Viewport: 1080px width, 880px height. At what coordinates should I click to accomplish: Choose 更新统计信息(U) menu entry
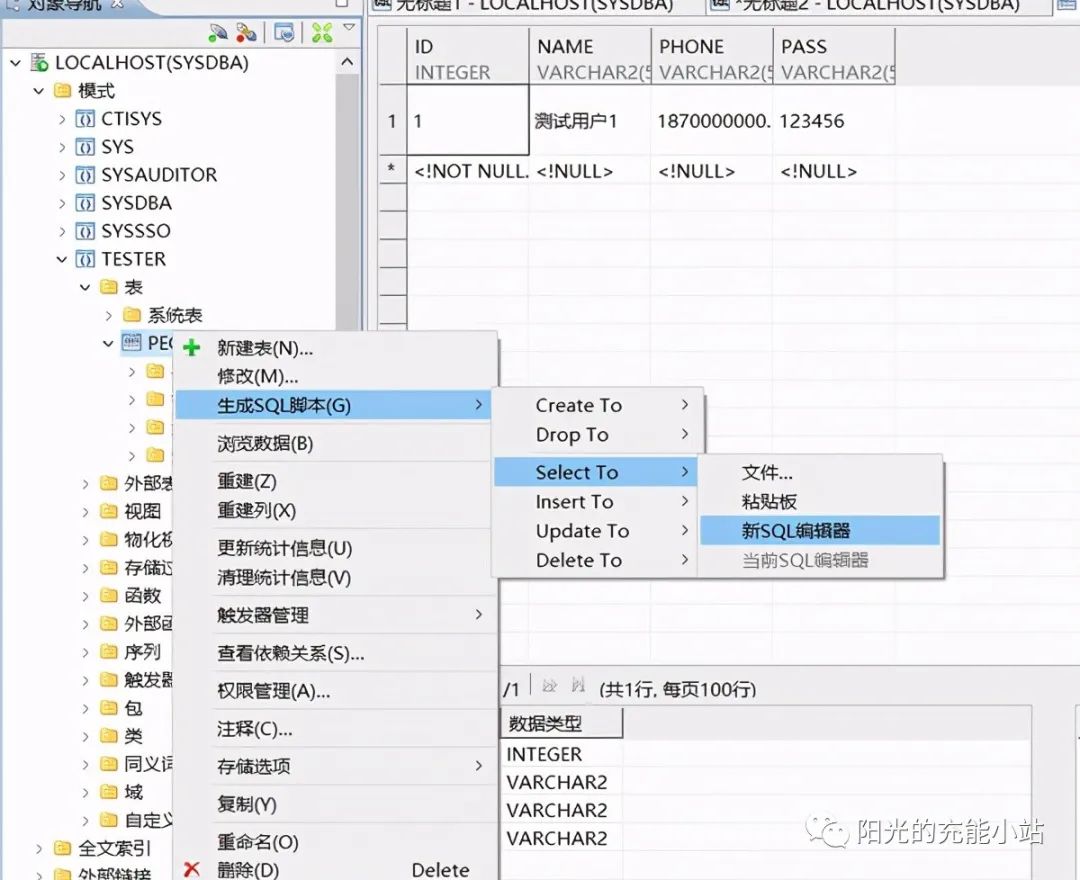[x=336, y=548]
